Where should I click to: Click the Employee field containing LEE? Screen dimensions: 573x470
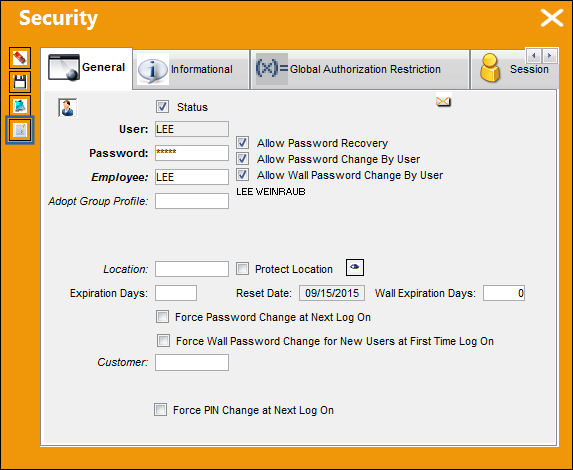click(x=192, y=177)
